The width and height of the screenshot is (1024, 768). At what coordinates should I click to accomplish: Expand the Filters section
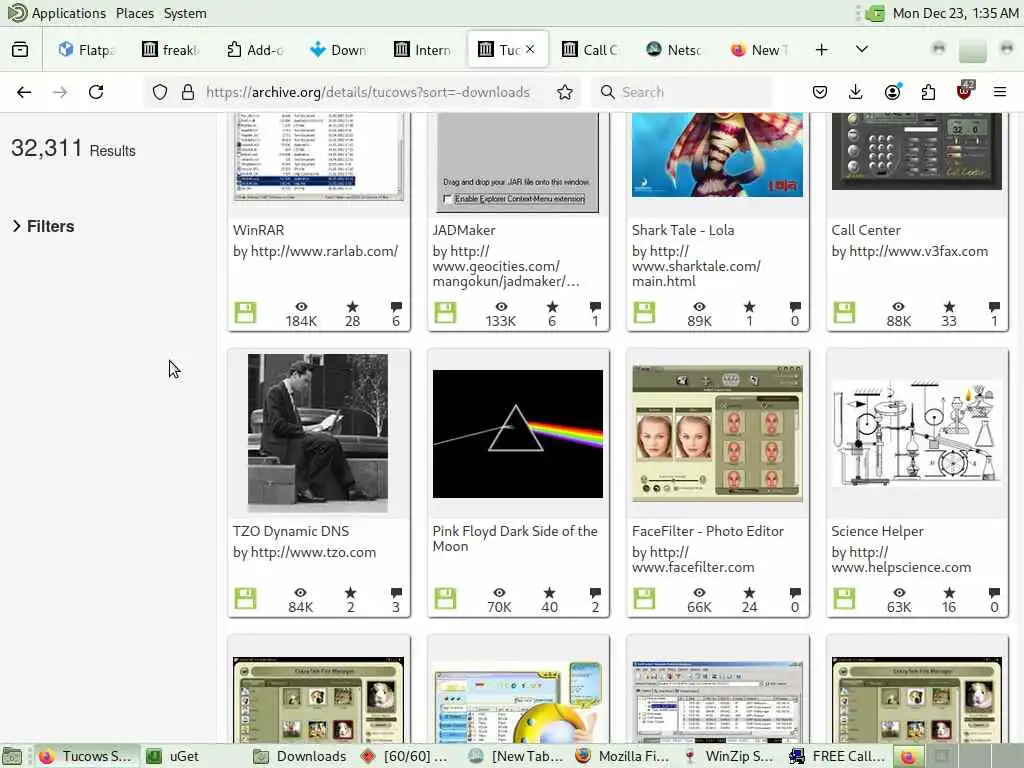click(x=44, y=226)
